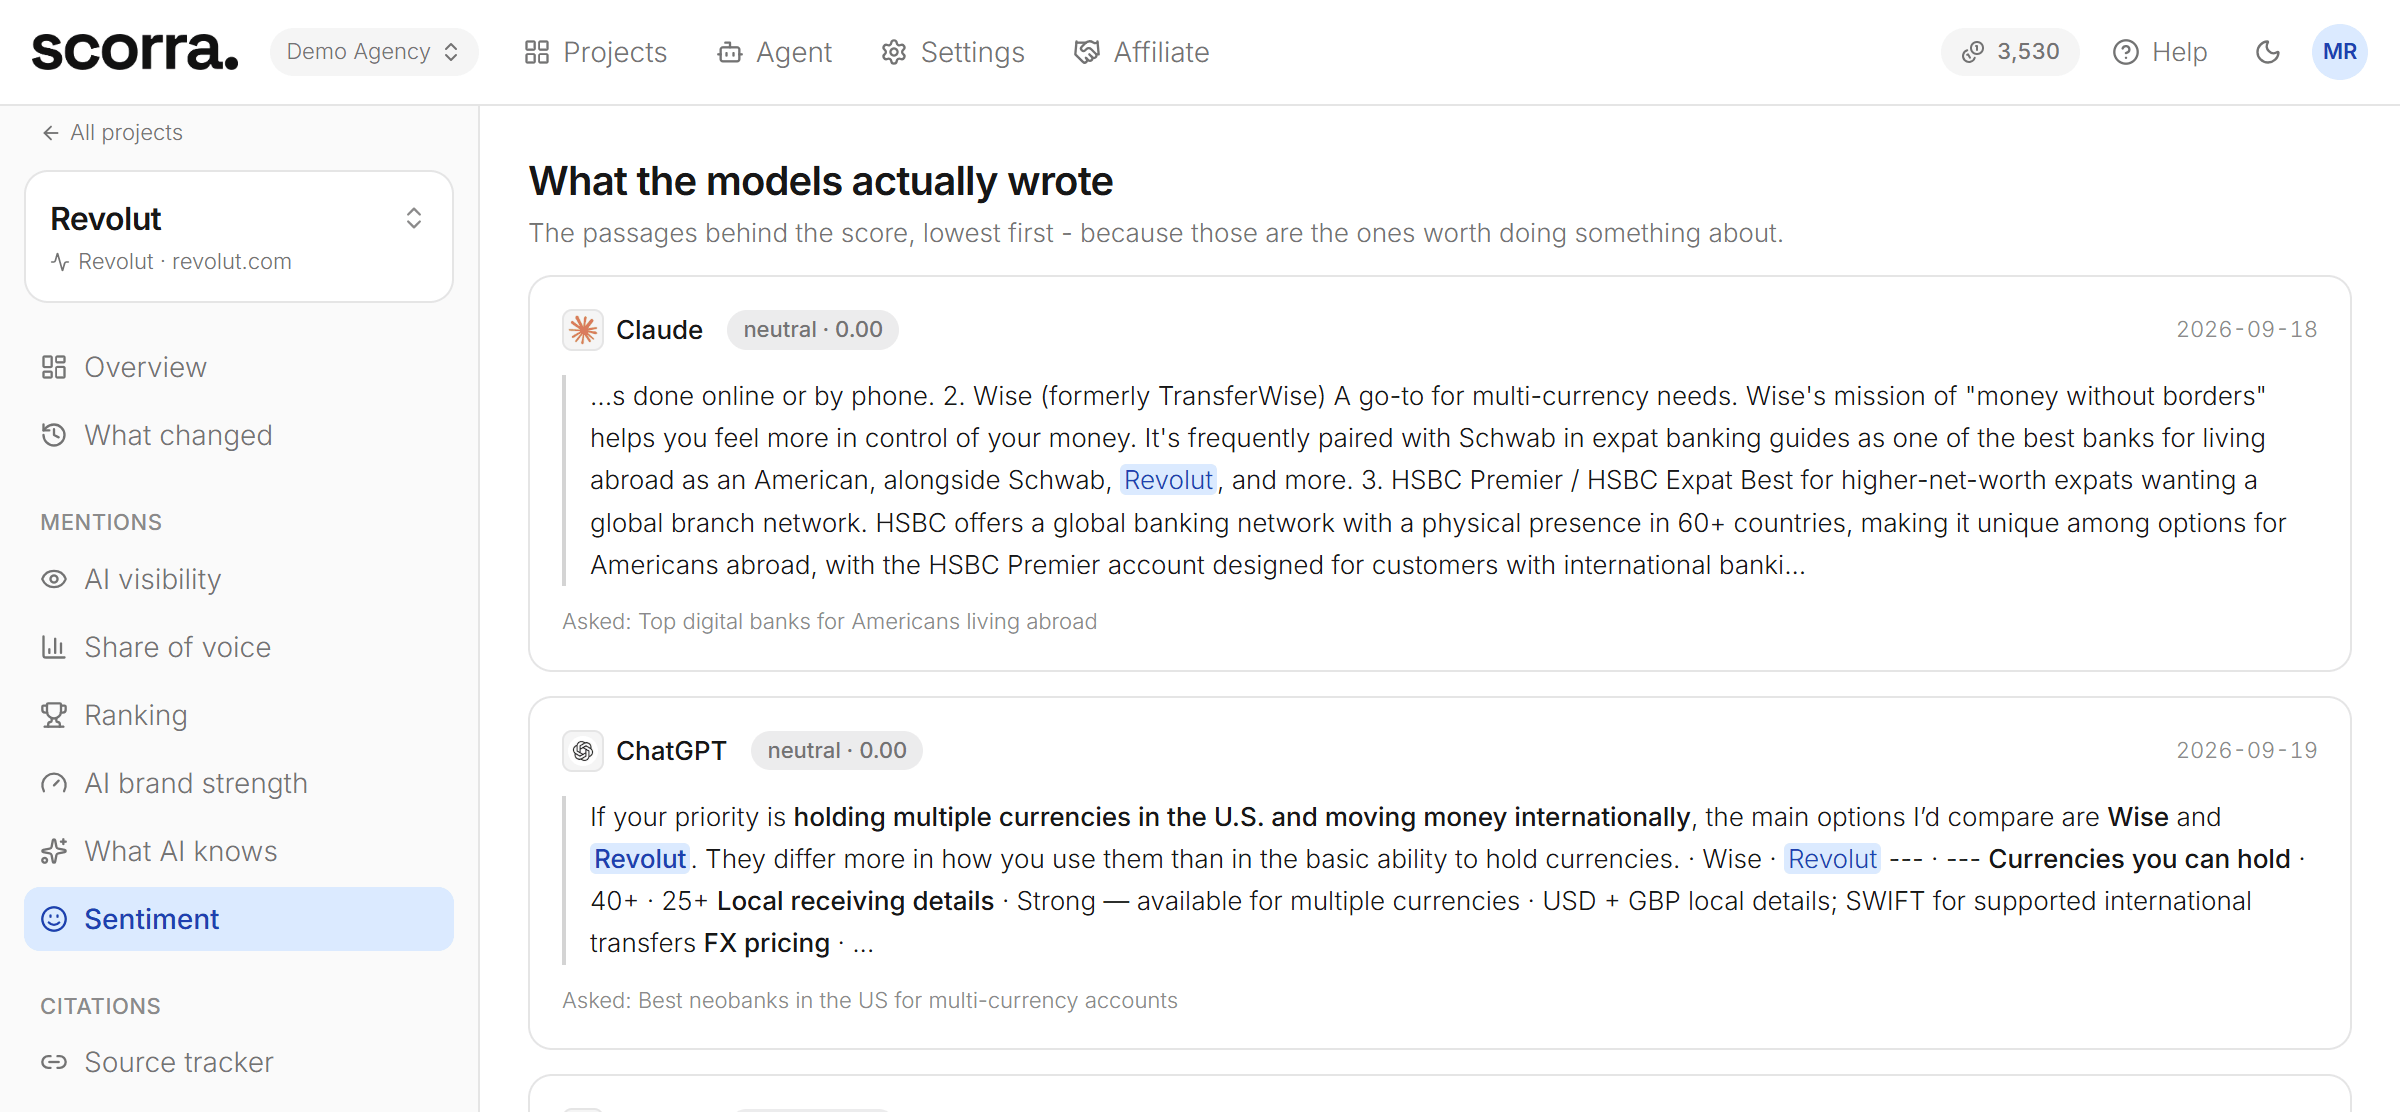Expand the Revolut project selector
Screen dimensions: 2400x1112
tap(239, 237)
